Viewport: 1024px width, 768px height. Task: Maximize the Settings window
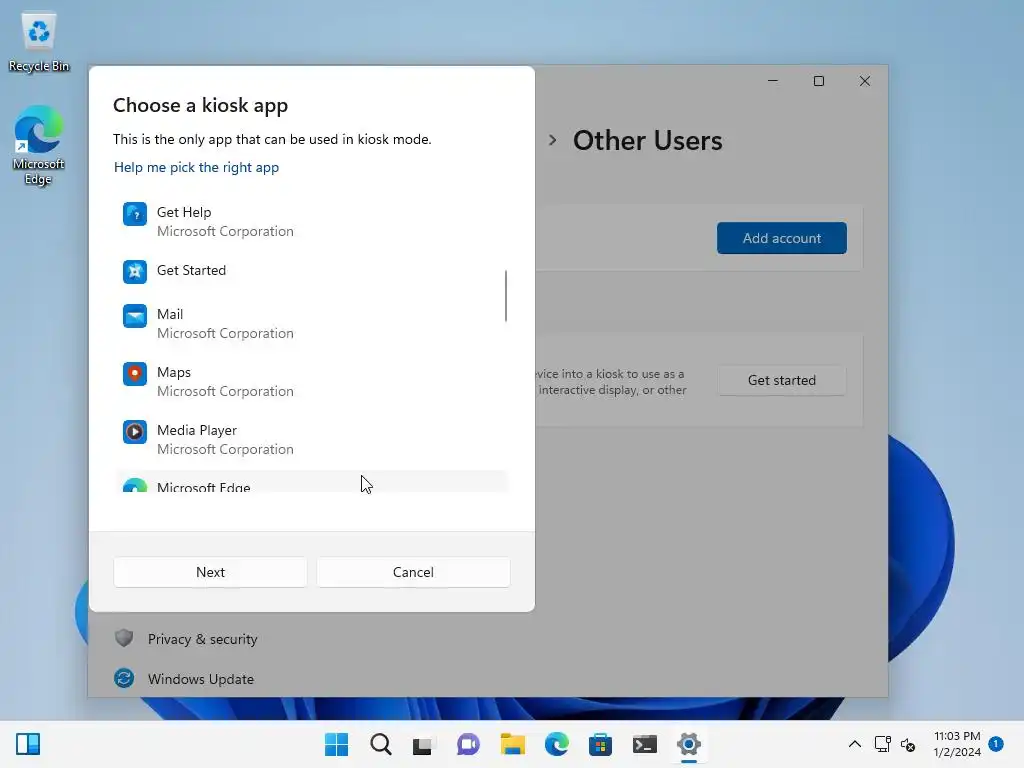[x=819, y=81]
